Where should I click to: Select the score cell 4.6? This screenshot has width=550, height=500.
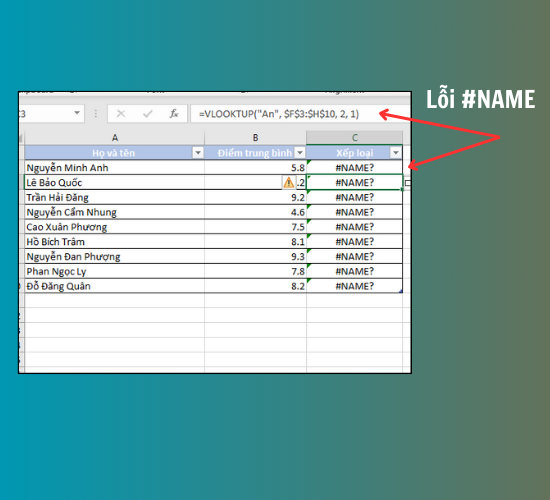pyautogui.click(x=255, y=212)
